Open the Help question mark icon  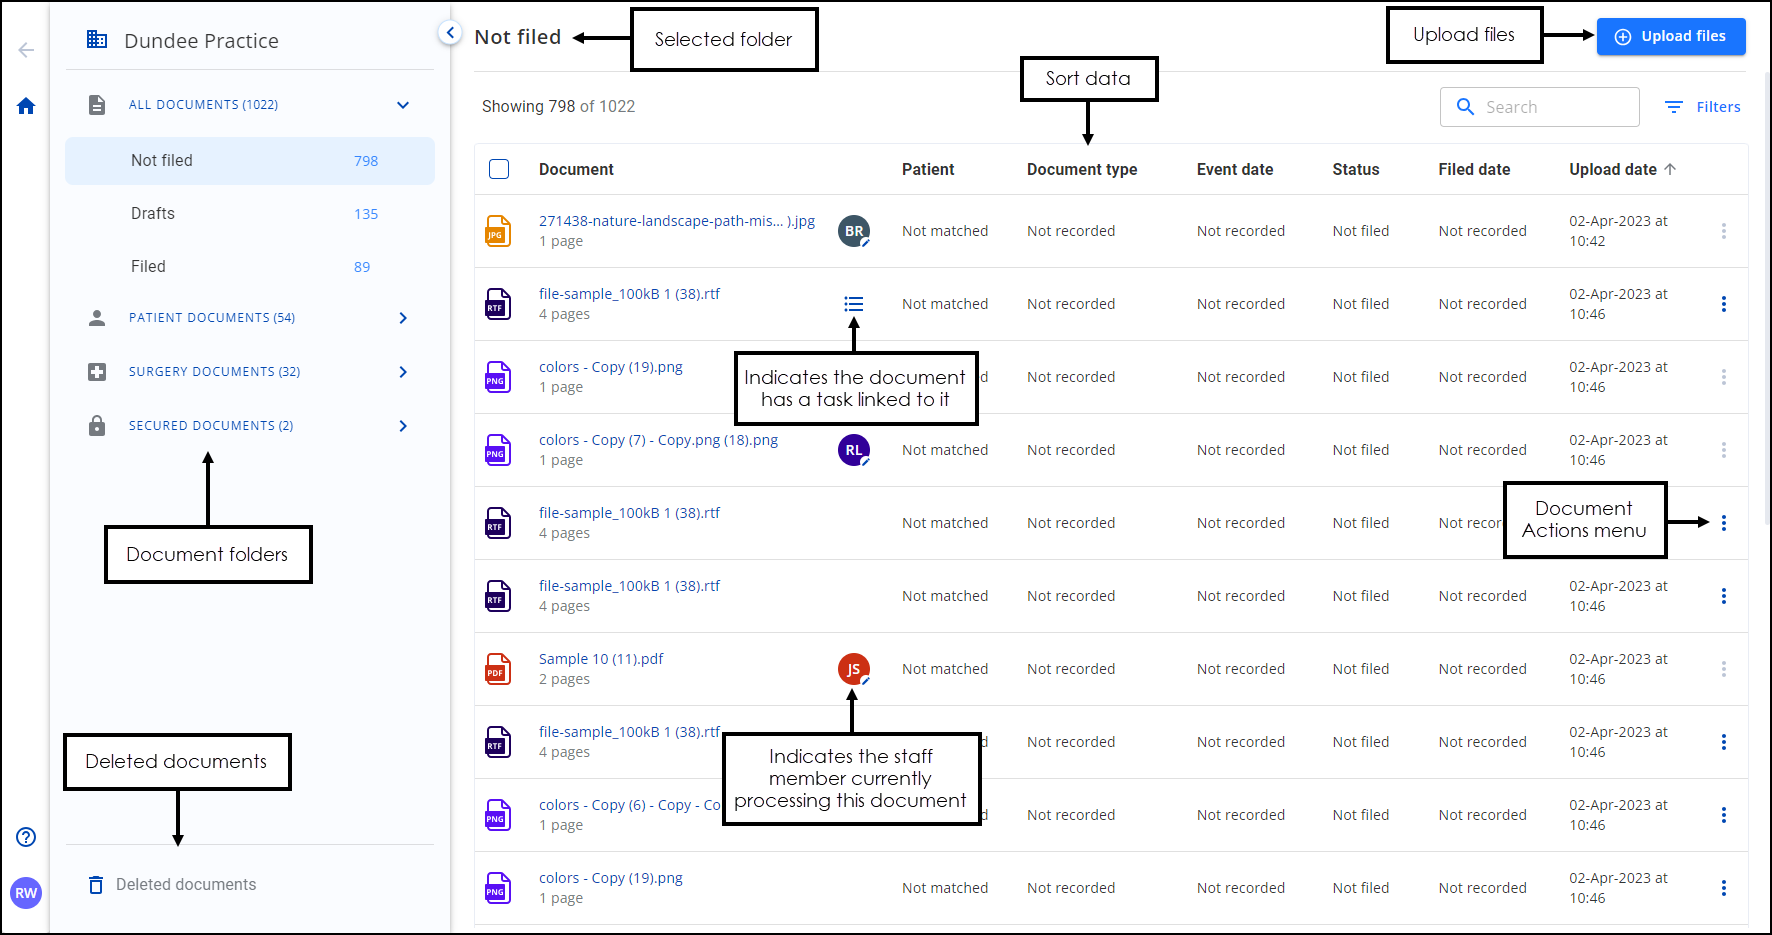click(x=26, y=837)
